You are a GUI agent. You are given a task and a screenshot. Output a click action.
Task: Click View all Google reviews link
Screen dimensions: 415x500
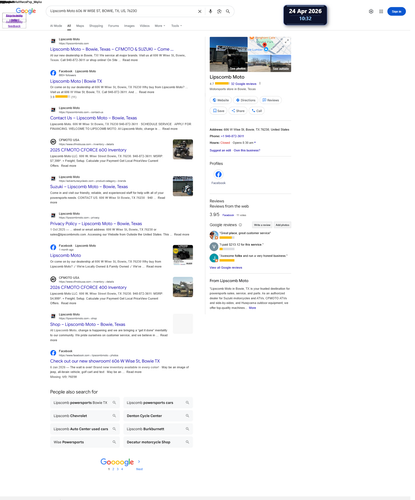(x=226, y=268)
